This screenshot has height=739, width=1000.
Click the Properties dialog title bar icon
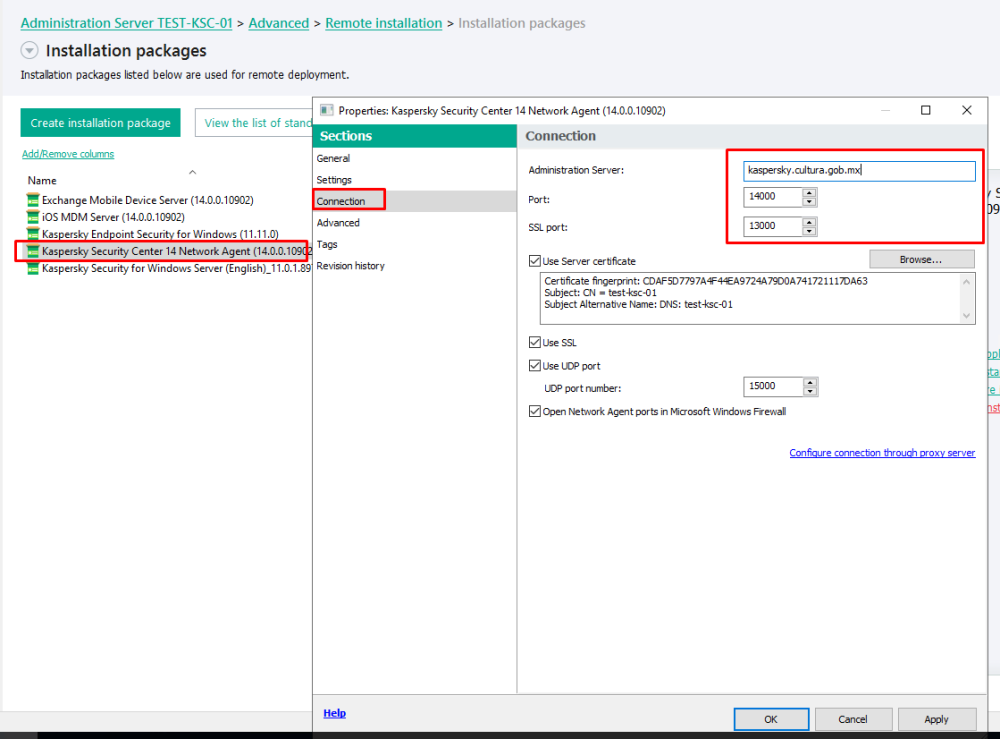coord(327,110)
